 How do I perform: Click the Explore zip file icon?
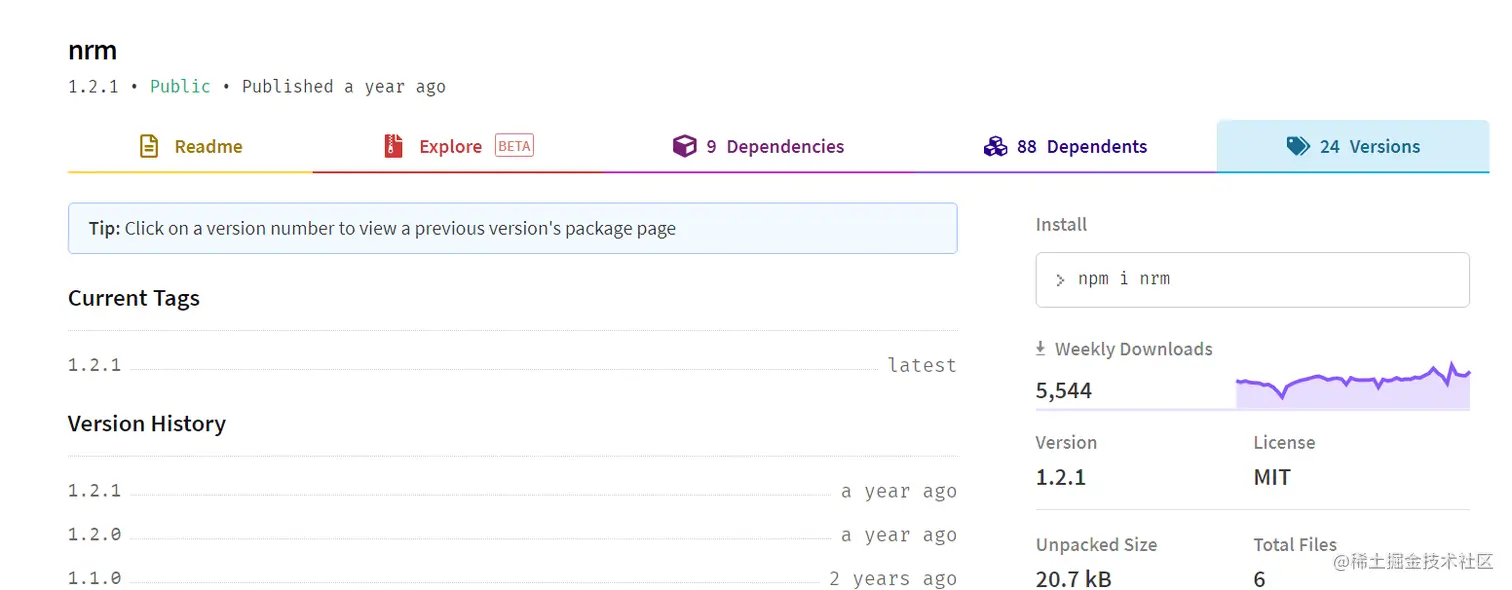[394, 147]
